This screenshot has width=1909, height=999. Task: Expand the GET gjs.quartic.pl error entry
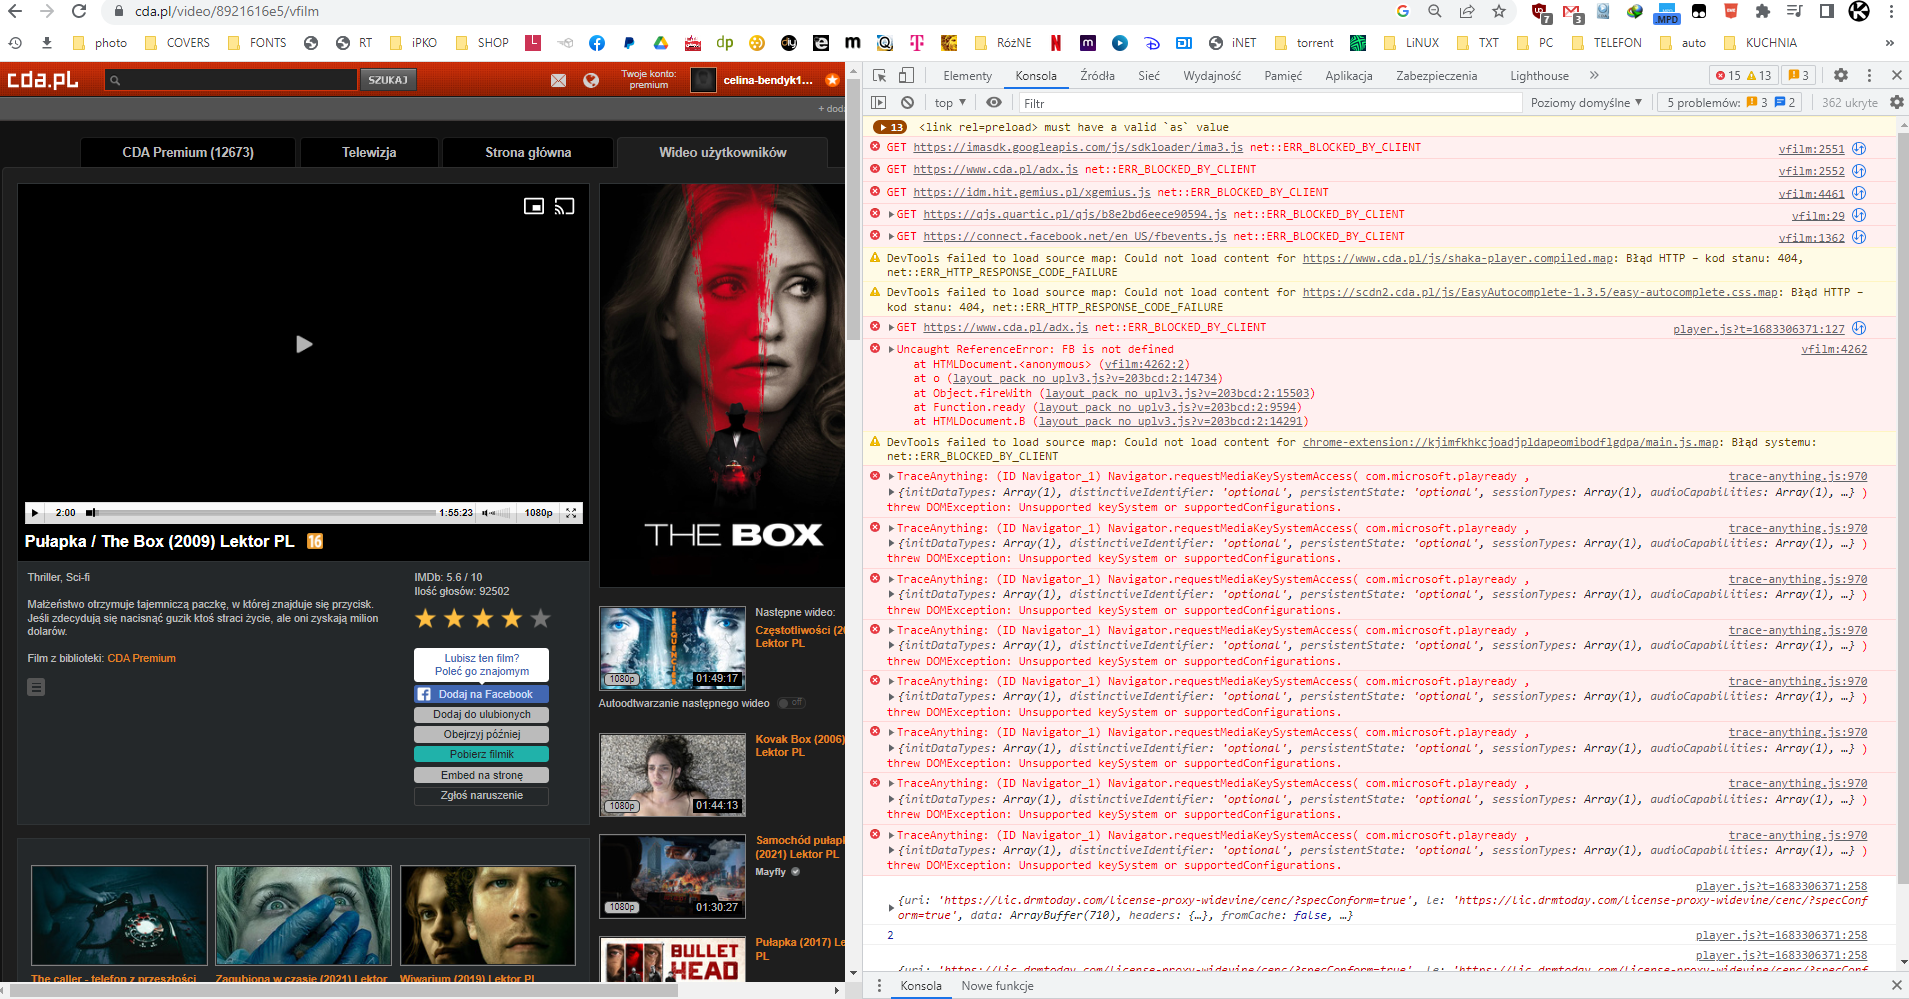891,215
